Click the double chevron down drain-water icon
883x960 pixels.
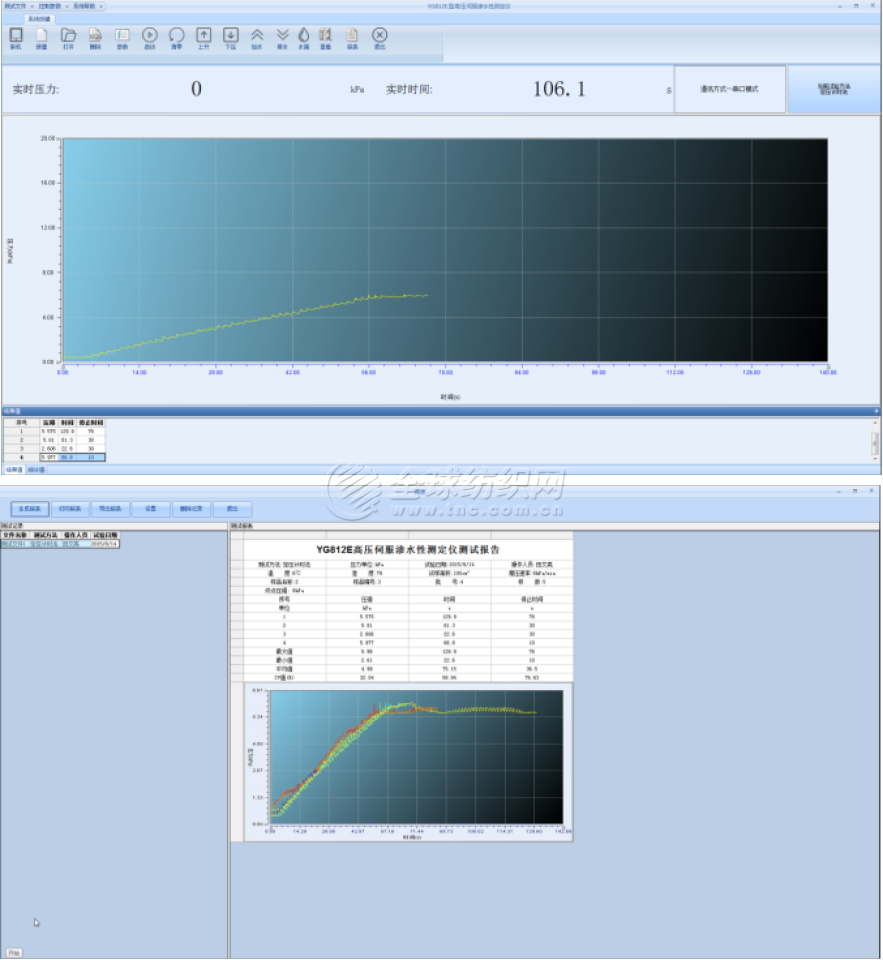pos(282,38)
